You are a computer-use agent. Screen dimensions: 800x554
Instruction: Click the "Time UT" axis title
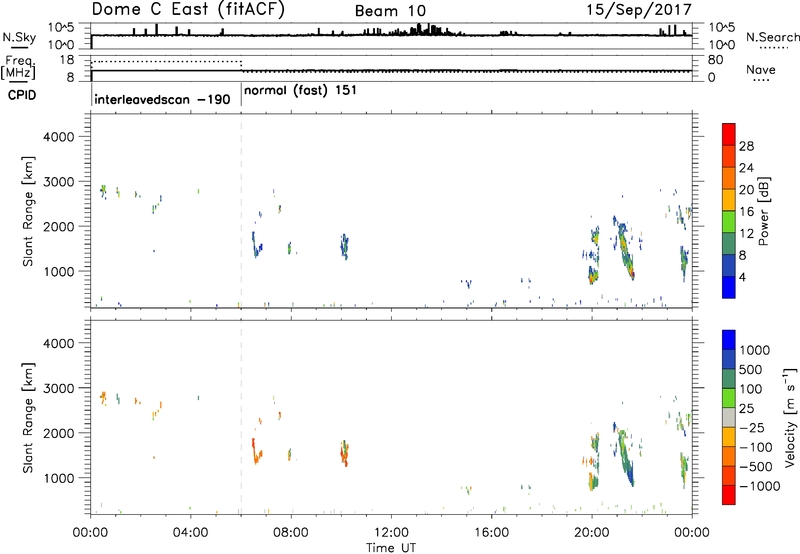click(391, 547)
